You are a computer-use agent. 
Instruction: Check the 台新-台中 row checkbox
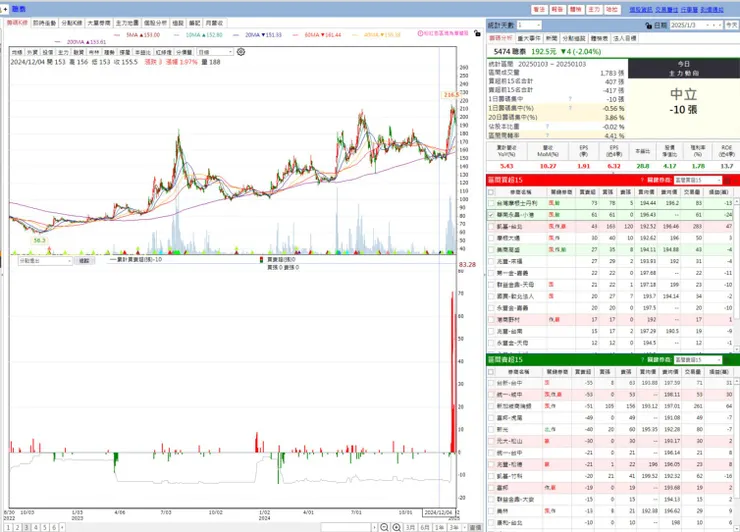tap(491, 383)
